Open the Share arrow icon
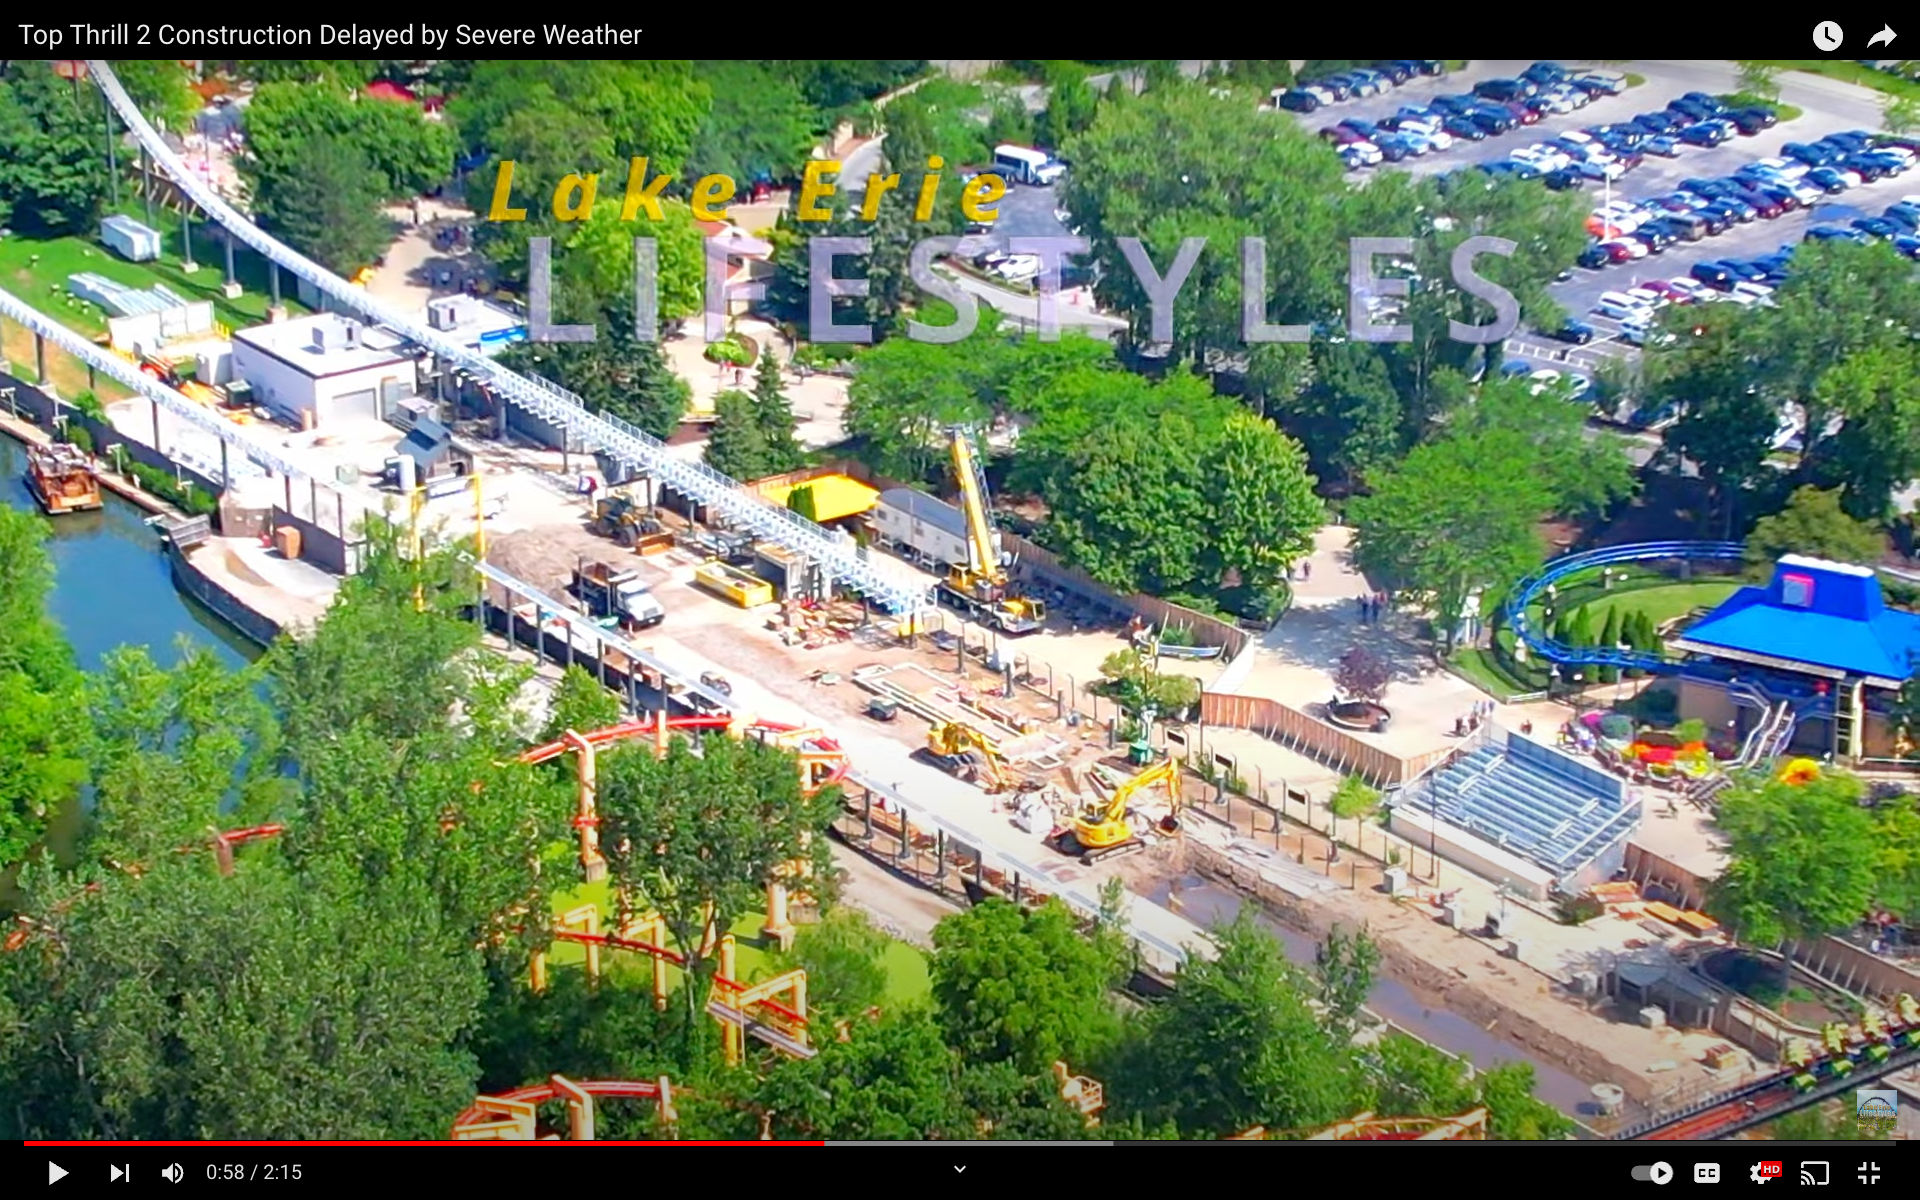1920x1200 pixels. point(1882,36)
